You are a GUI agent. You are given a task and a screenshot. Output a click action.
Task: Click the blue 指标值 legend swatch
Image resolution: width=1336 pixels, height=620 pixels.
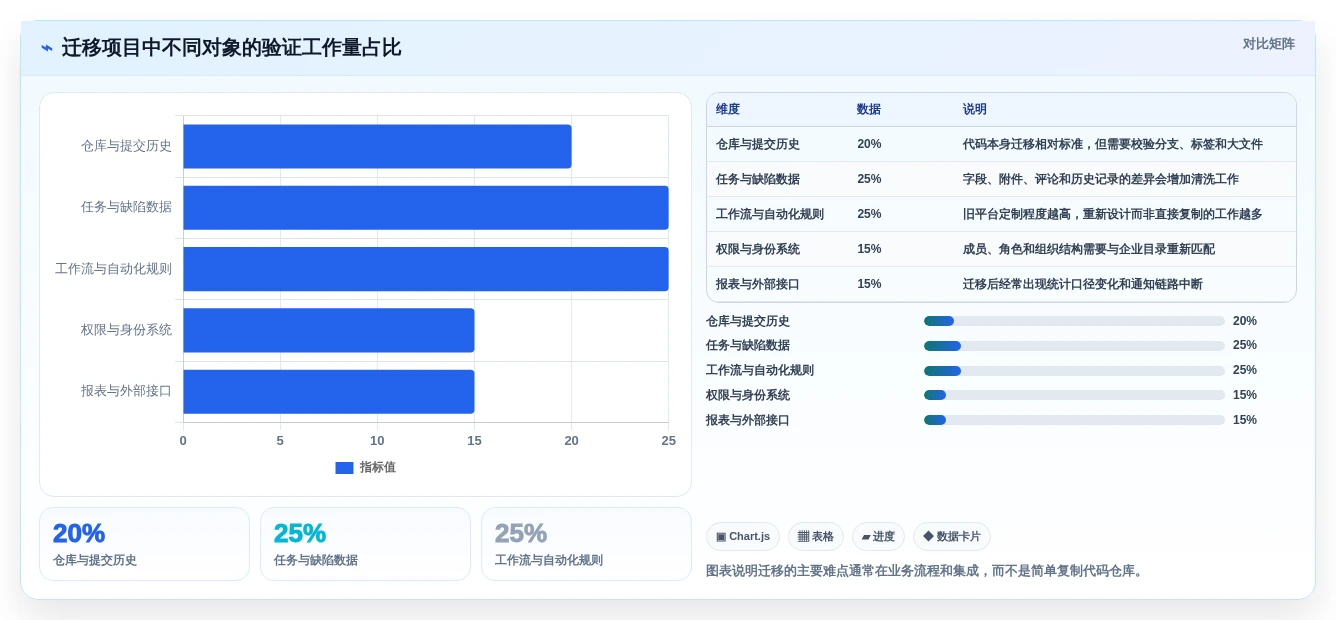[344, 468]
